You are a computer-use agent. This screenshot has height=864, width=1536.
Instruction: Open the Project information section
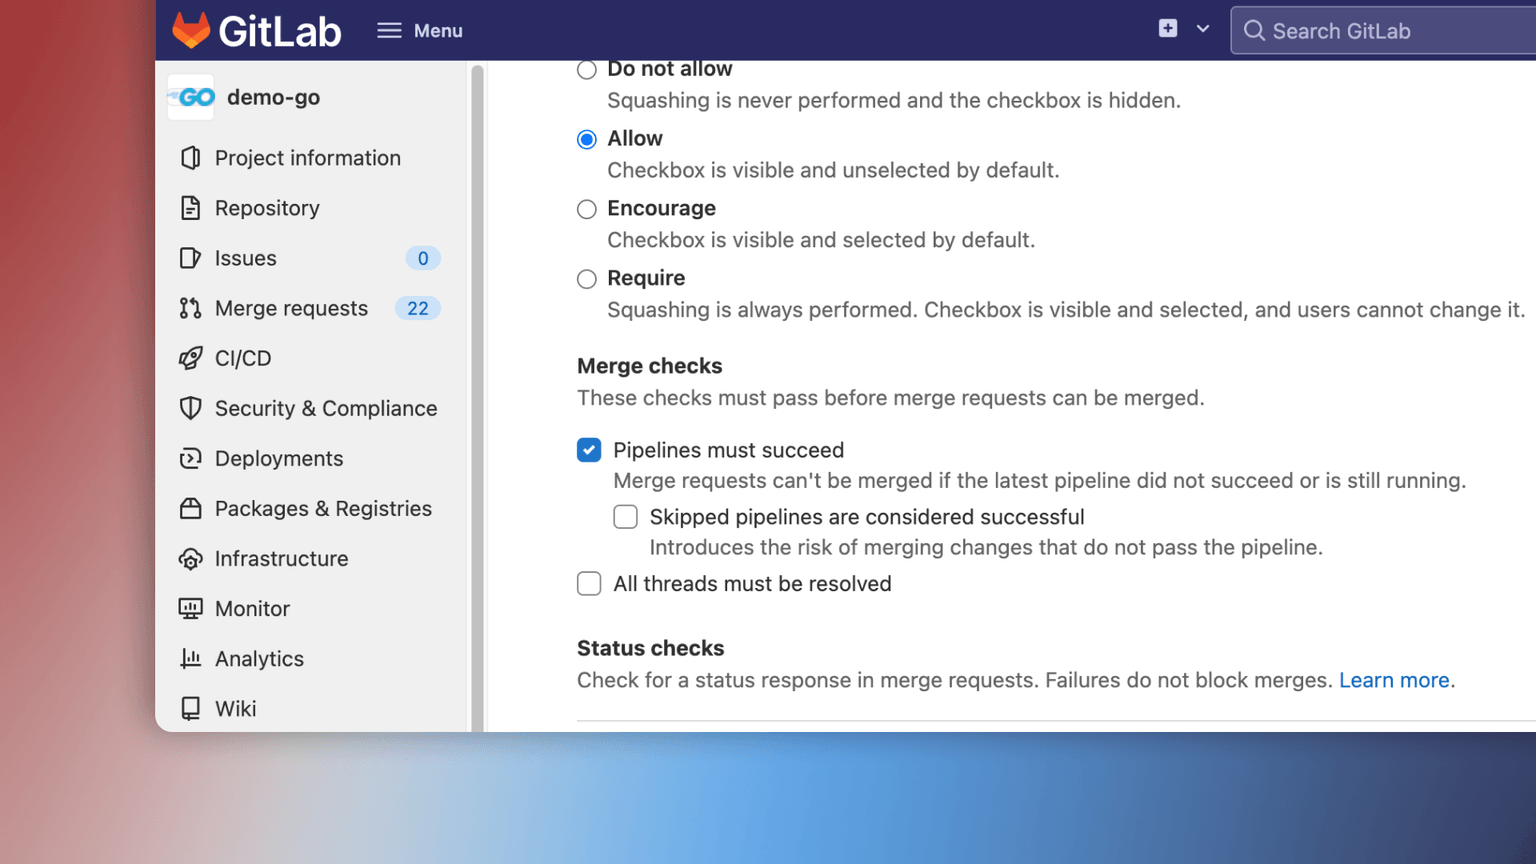pyautogui.click(x=308, y=158)
